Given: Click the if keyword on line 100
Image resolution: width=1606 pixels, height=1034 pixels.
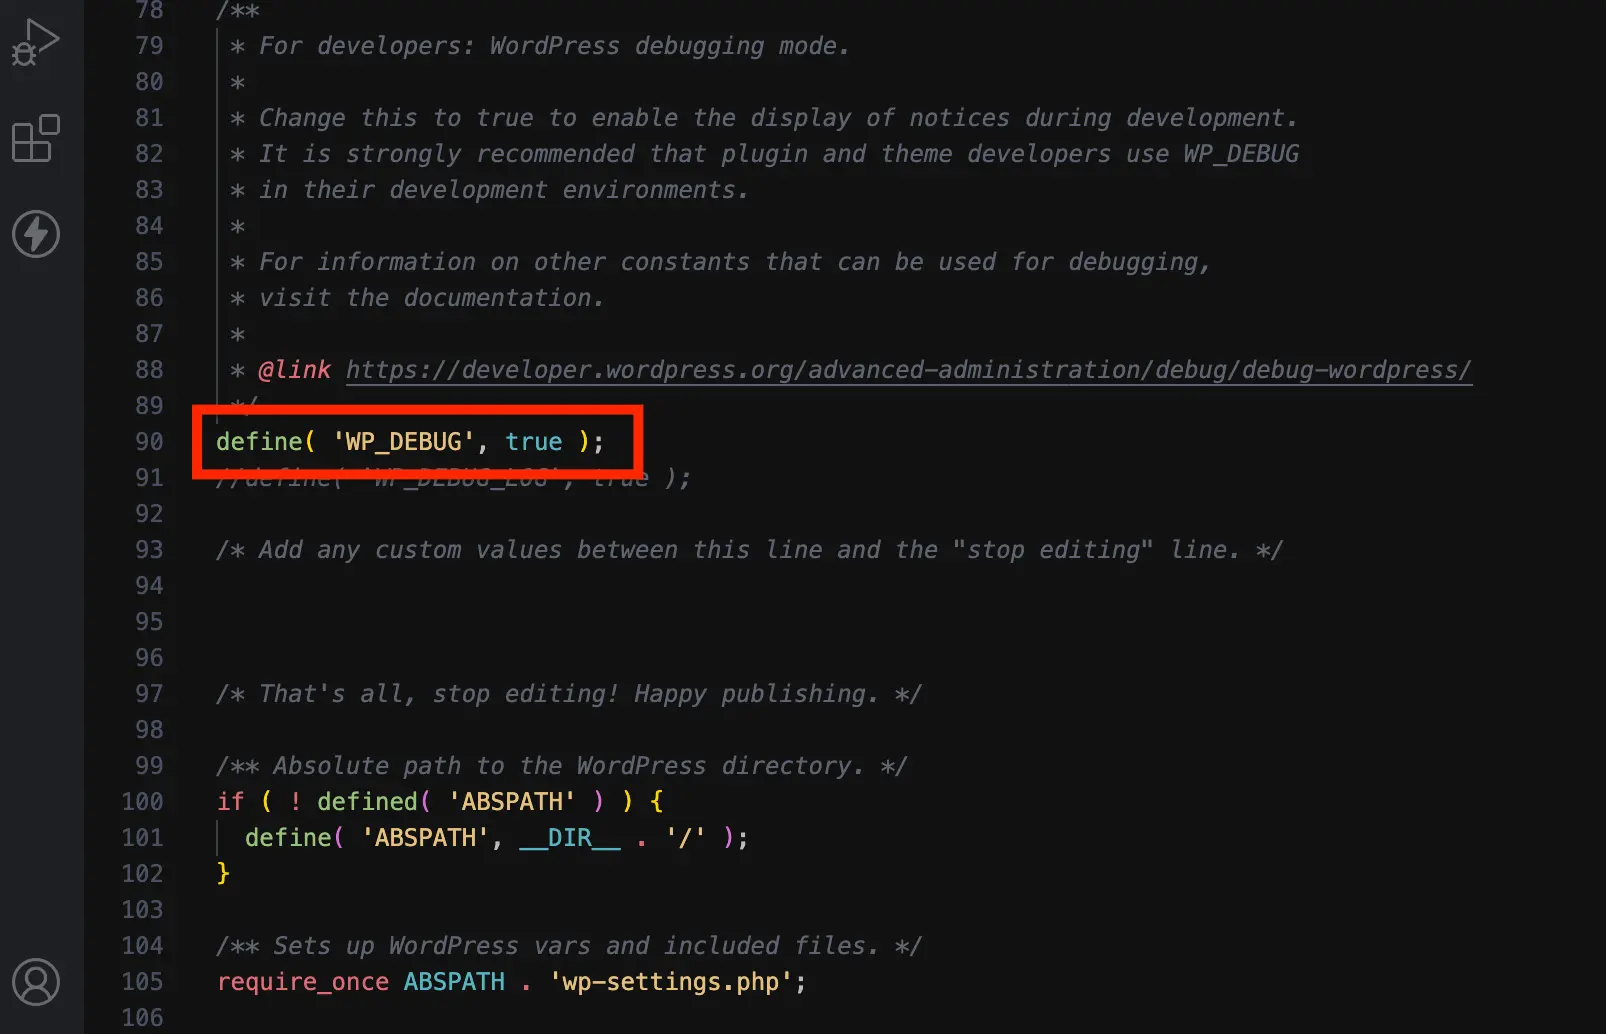Looking at the screenshot, I should [230, 802].
